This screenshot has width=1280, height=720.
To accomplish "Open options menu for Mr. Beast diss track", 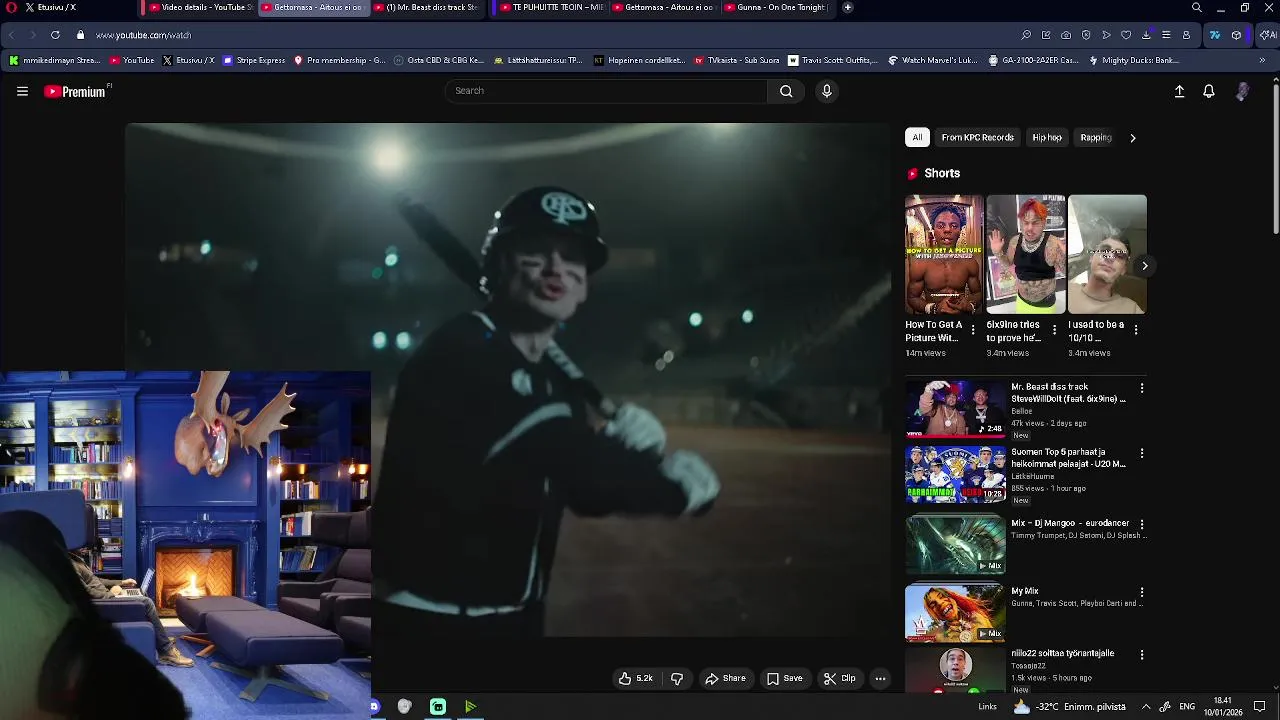I will (x=1142, y=388).
